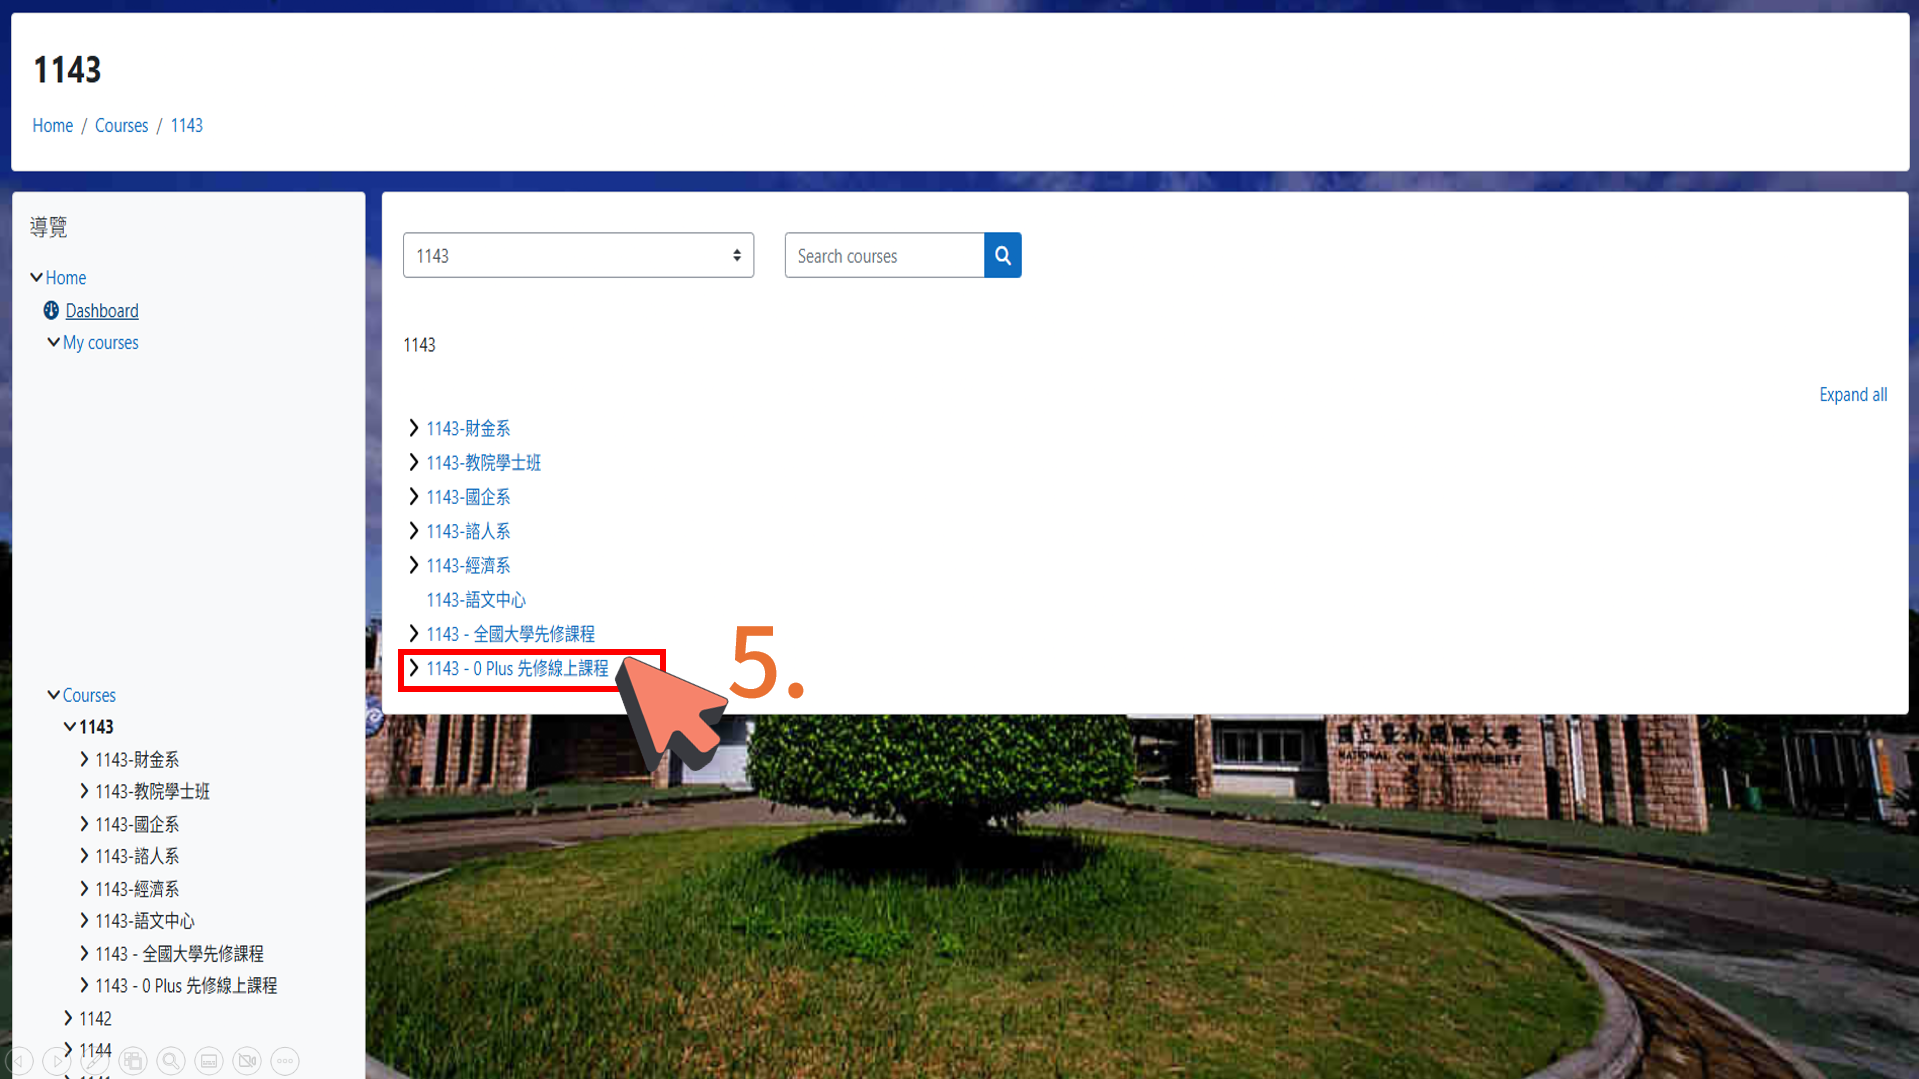Activate the slideshow zoom magnifier
The width and height of the screenshot is (1919, 1079).
tap(171, 1060)
